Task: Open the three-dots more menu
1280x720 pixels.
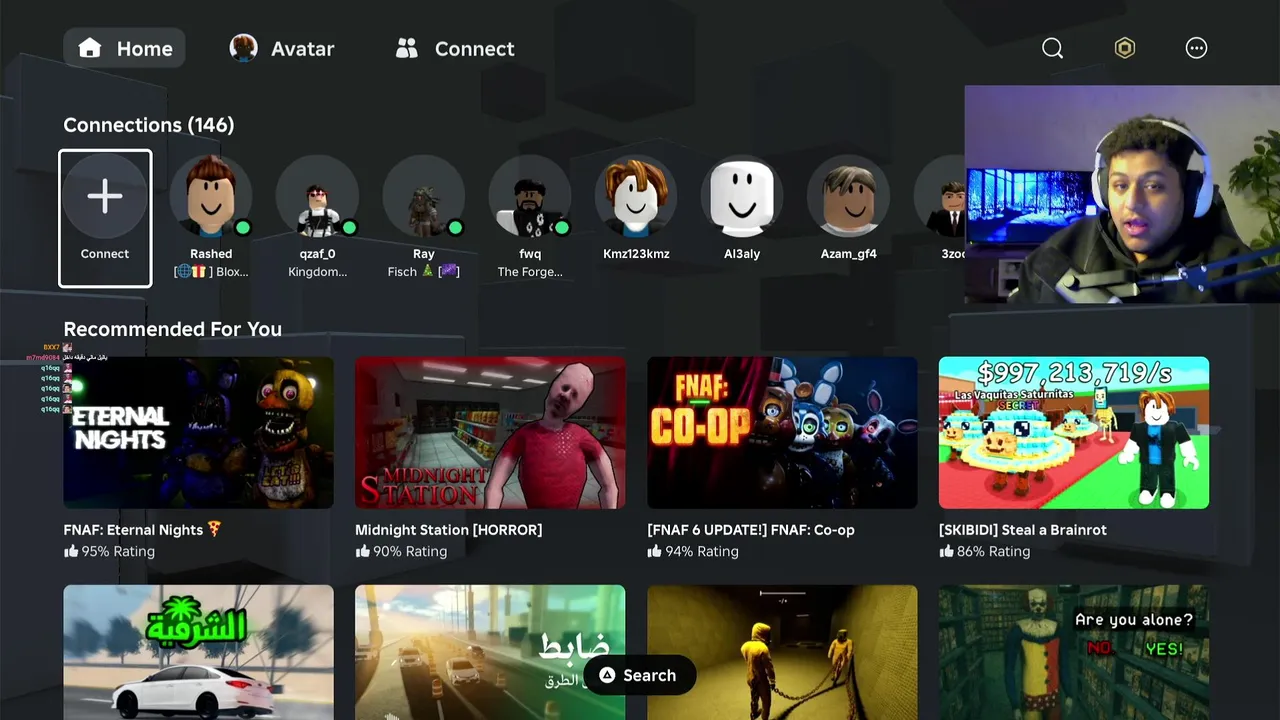Action: (x=1196, y=48)
